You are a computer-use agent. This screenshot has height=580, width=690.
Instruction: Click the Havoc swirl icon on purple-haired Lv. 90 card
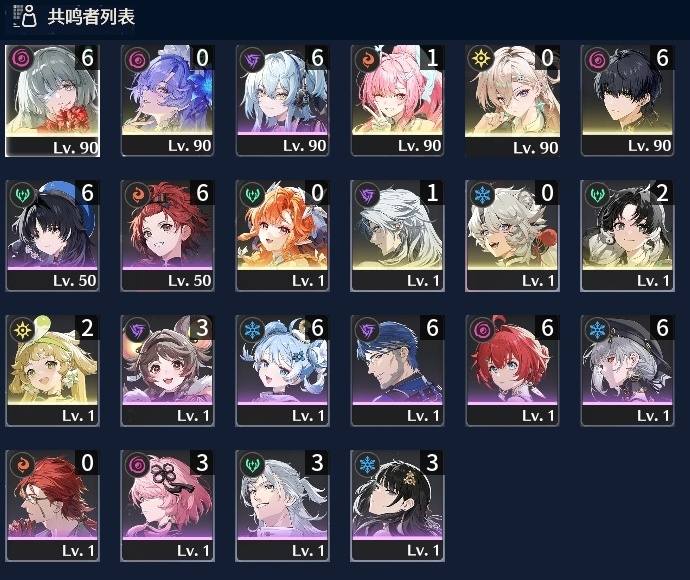[x=136, y=59]
